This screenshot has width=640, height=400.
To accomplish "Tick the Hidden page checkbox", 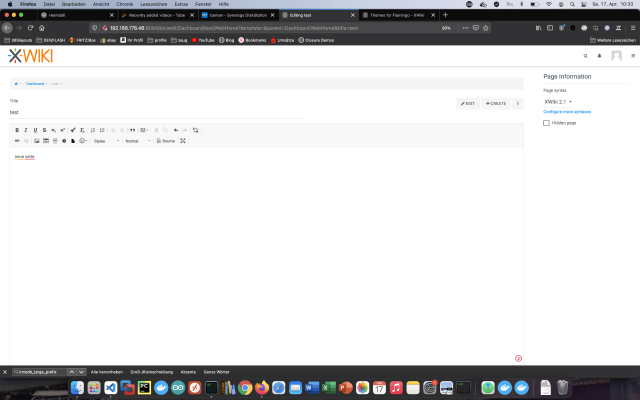I will coord(546,123).
